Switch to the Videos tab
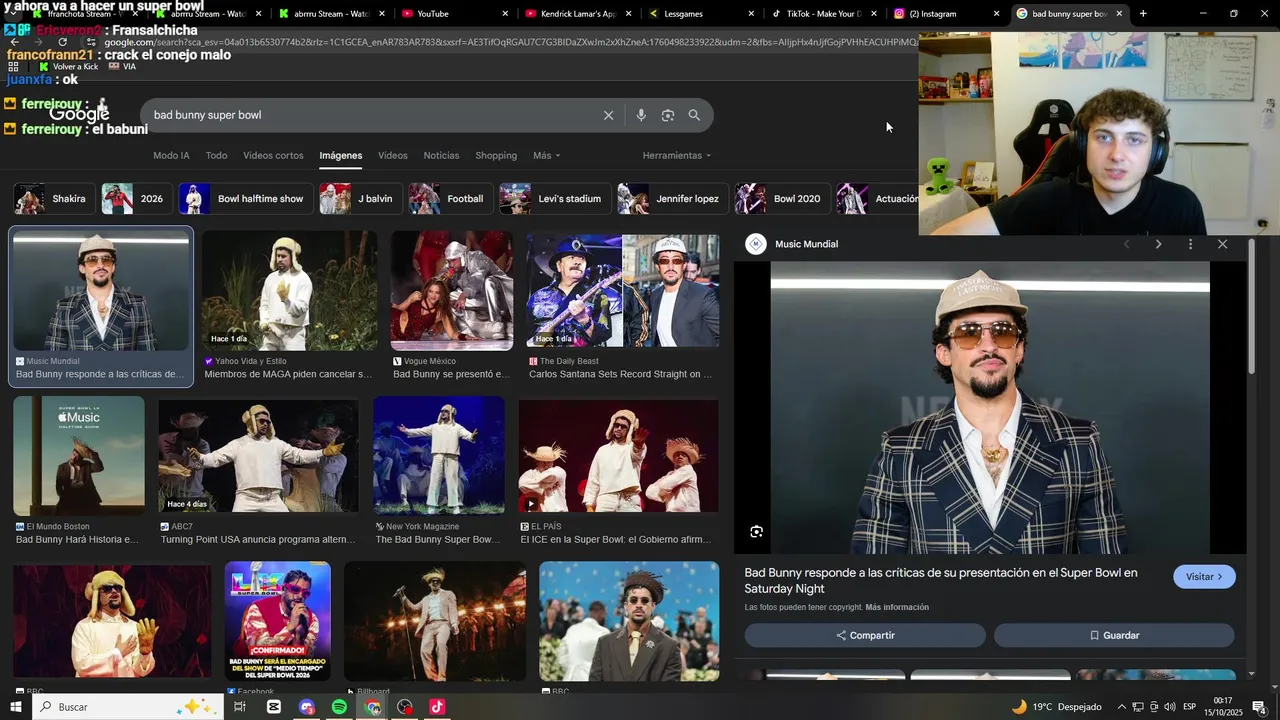The height and width of the screenshot is (720, 1280). click(392, 156)
